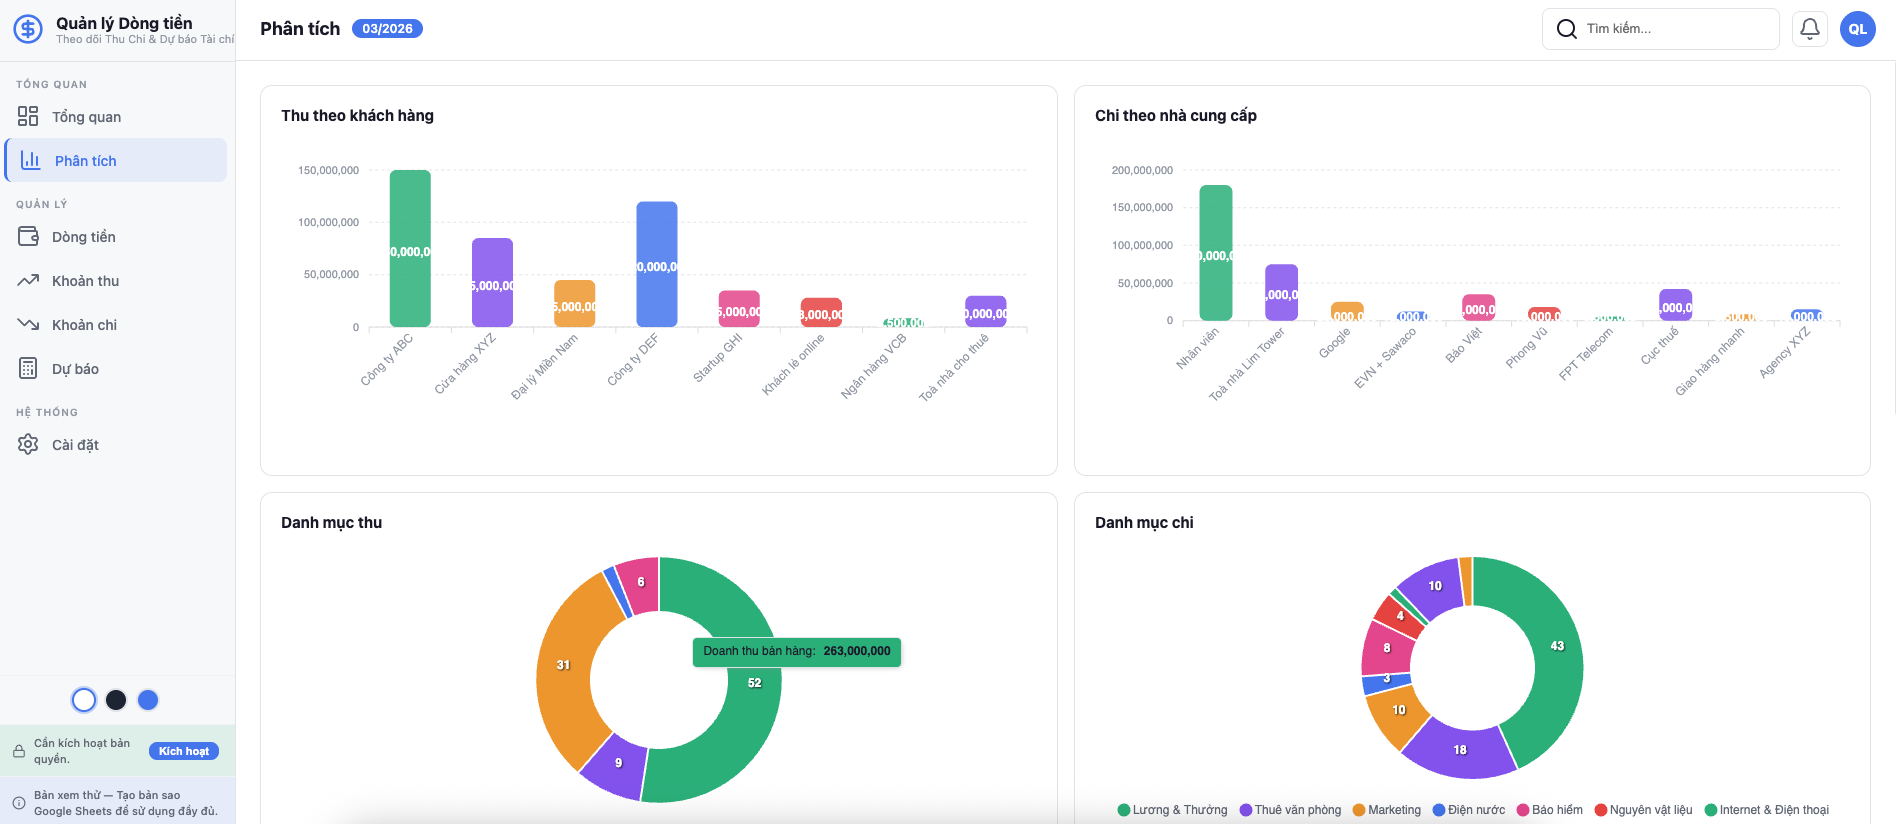The height and width of the screenshot is (824, 1896).
Task: Select the dark theme circle
Action: [x=116, y=700]
